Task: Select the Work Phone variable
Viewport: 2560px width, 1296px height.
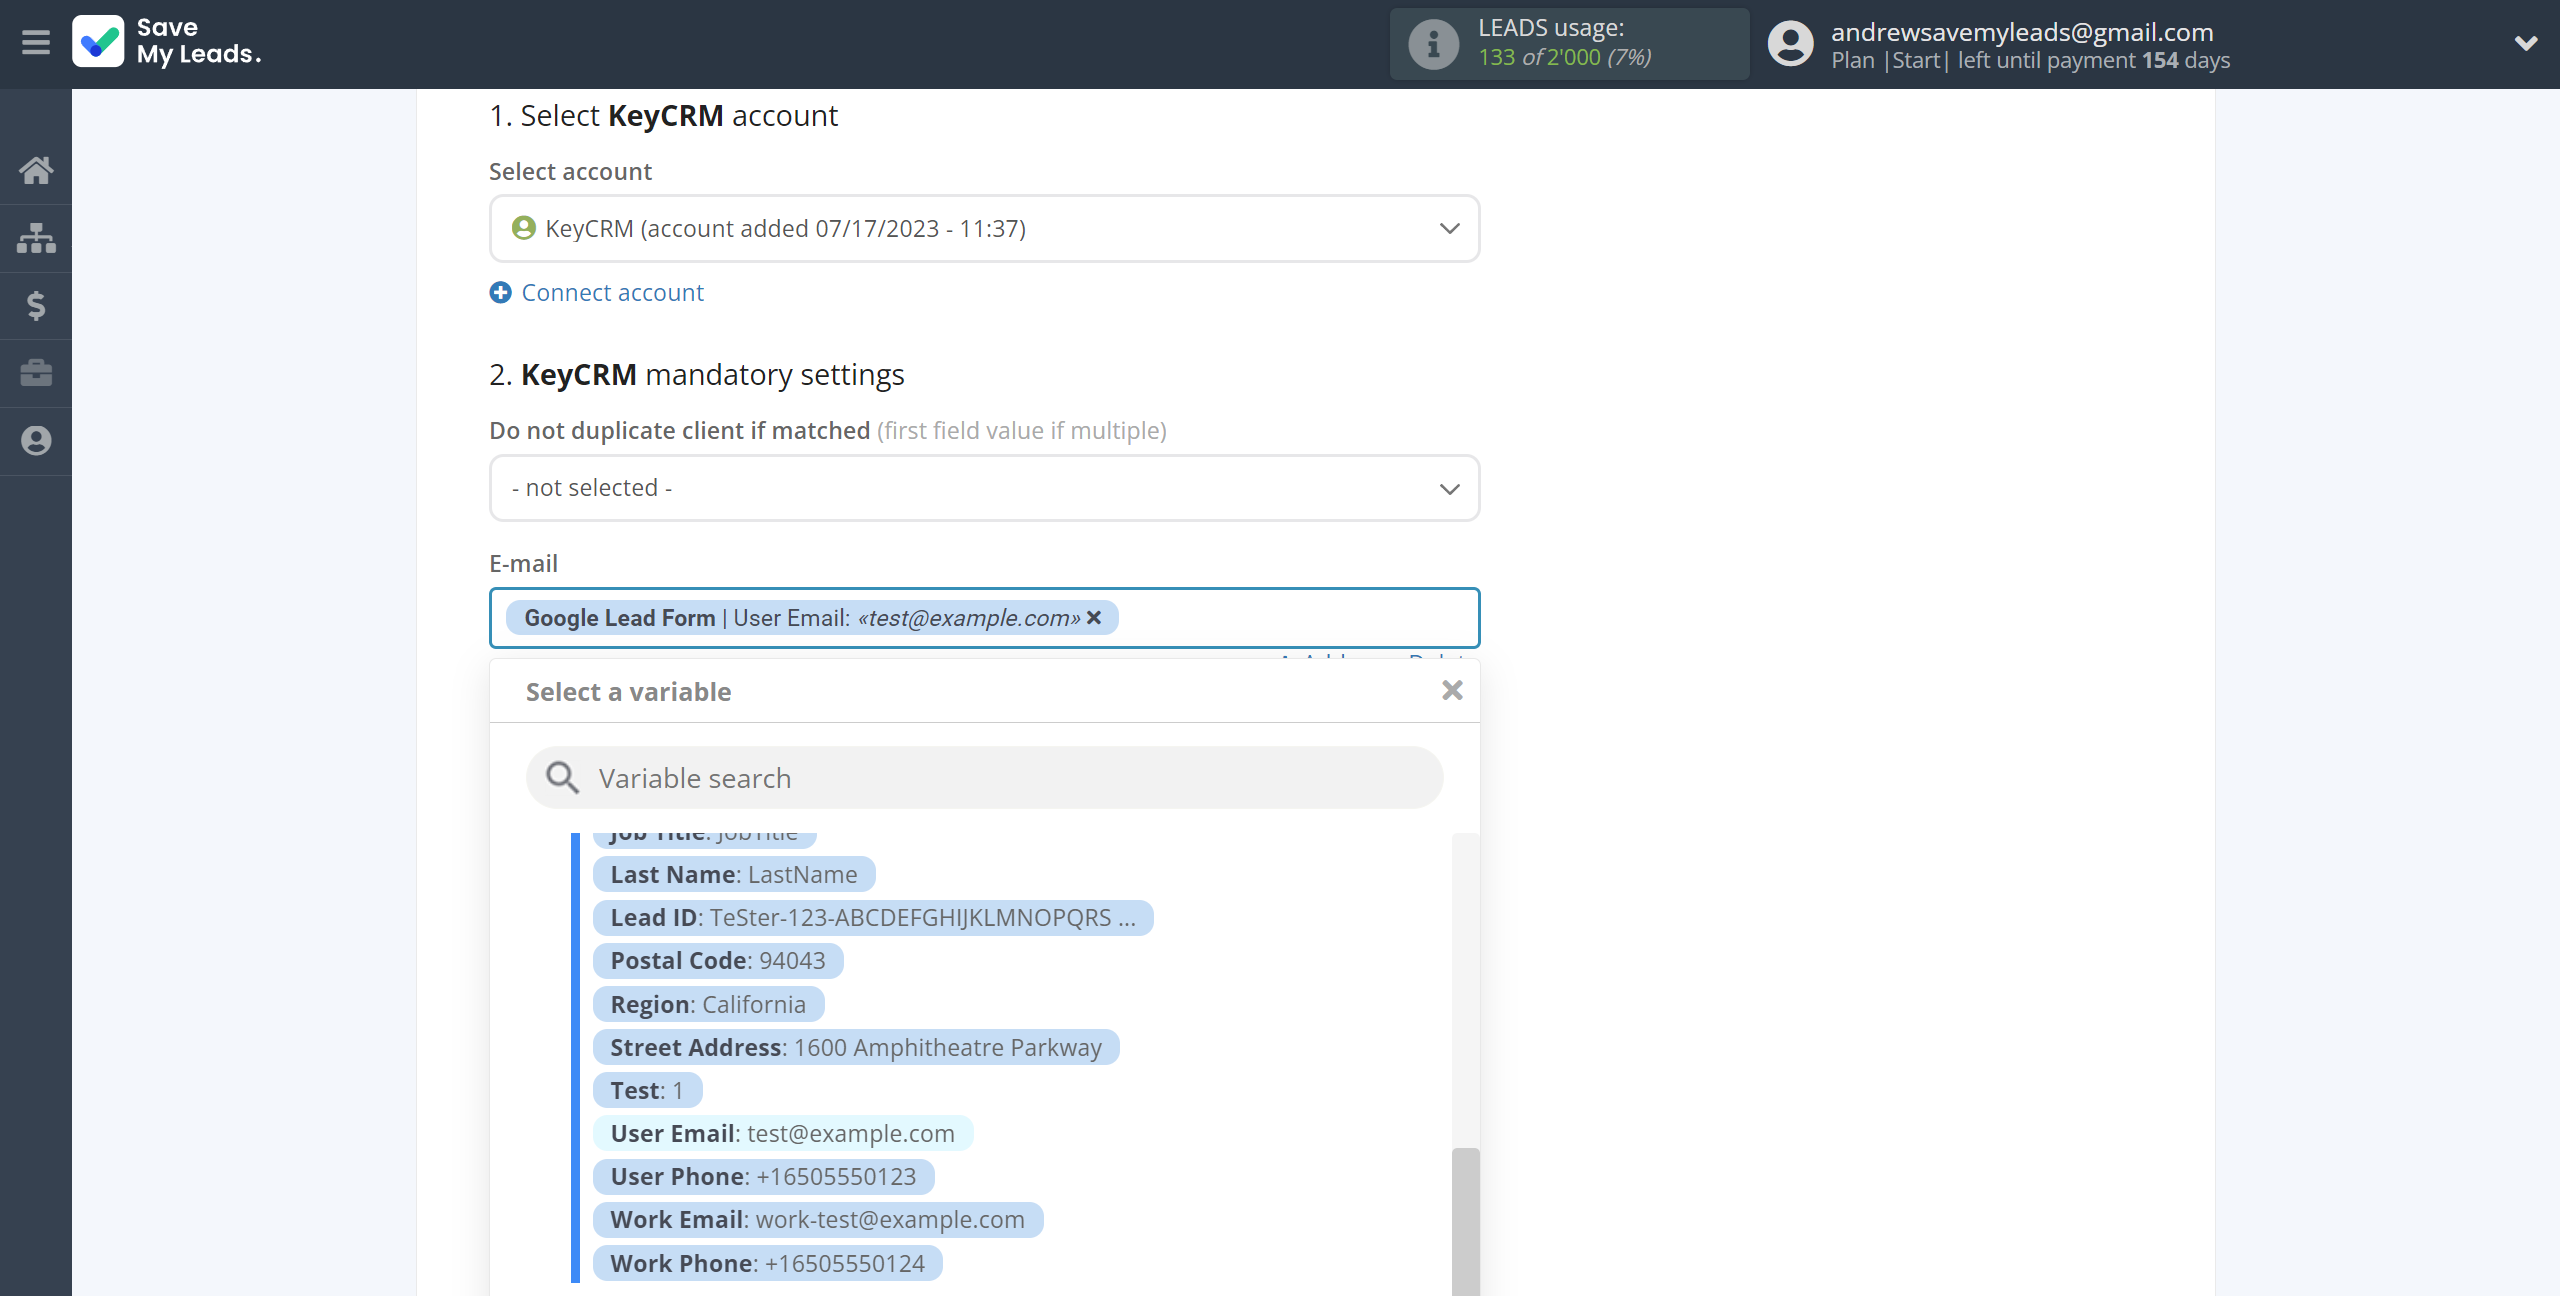Action: click(x=768, y=1263)
